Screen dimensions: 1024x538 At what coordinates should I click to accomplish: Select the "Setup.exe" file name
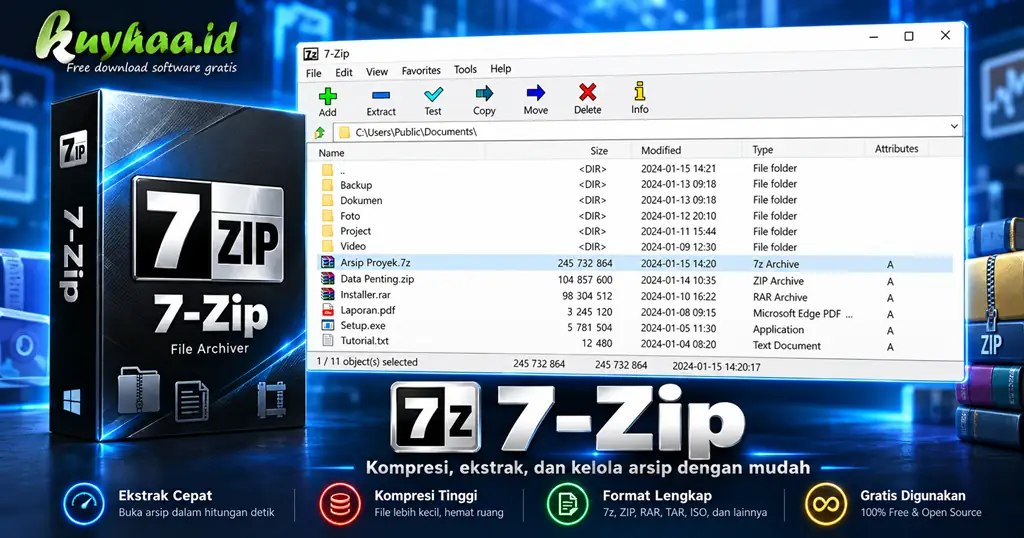coord(363,325)
